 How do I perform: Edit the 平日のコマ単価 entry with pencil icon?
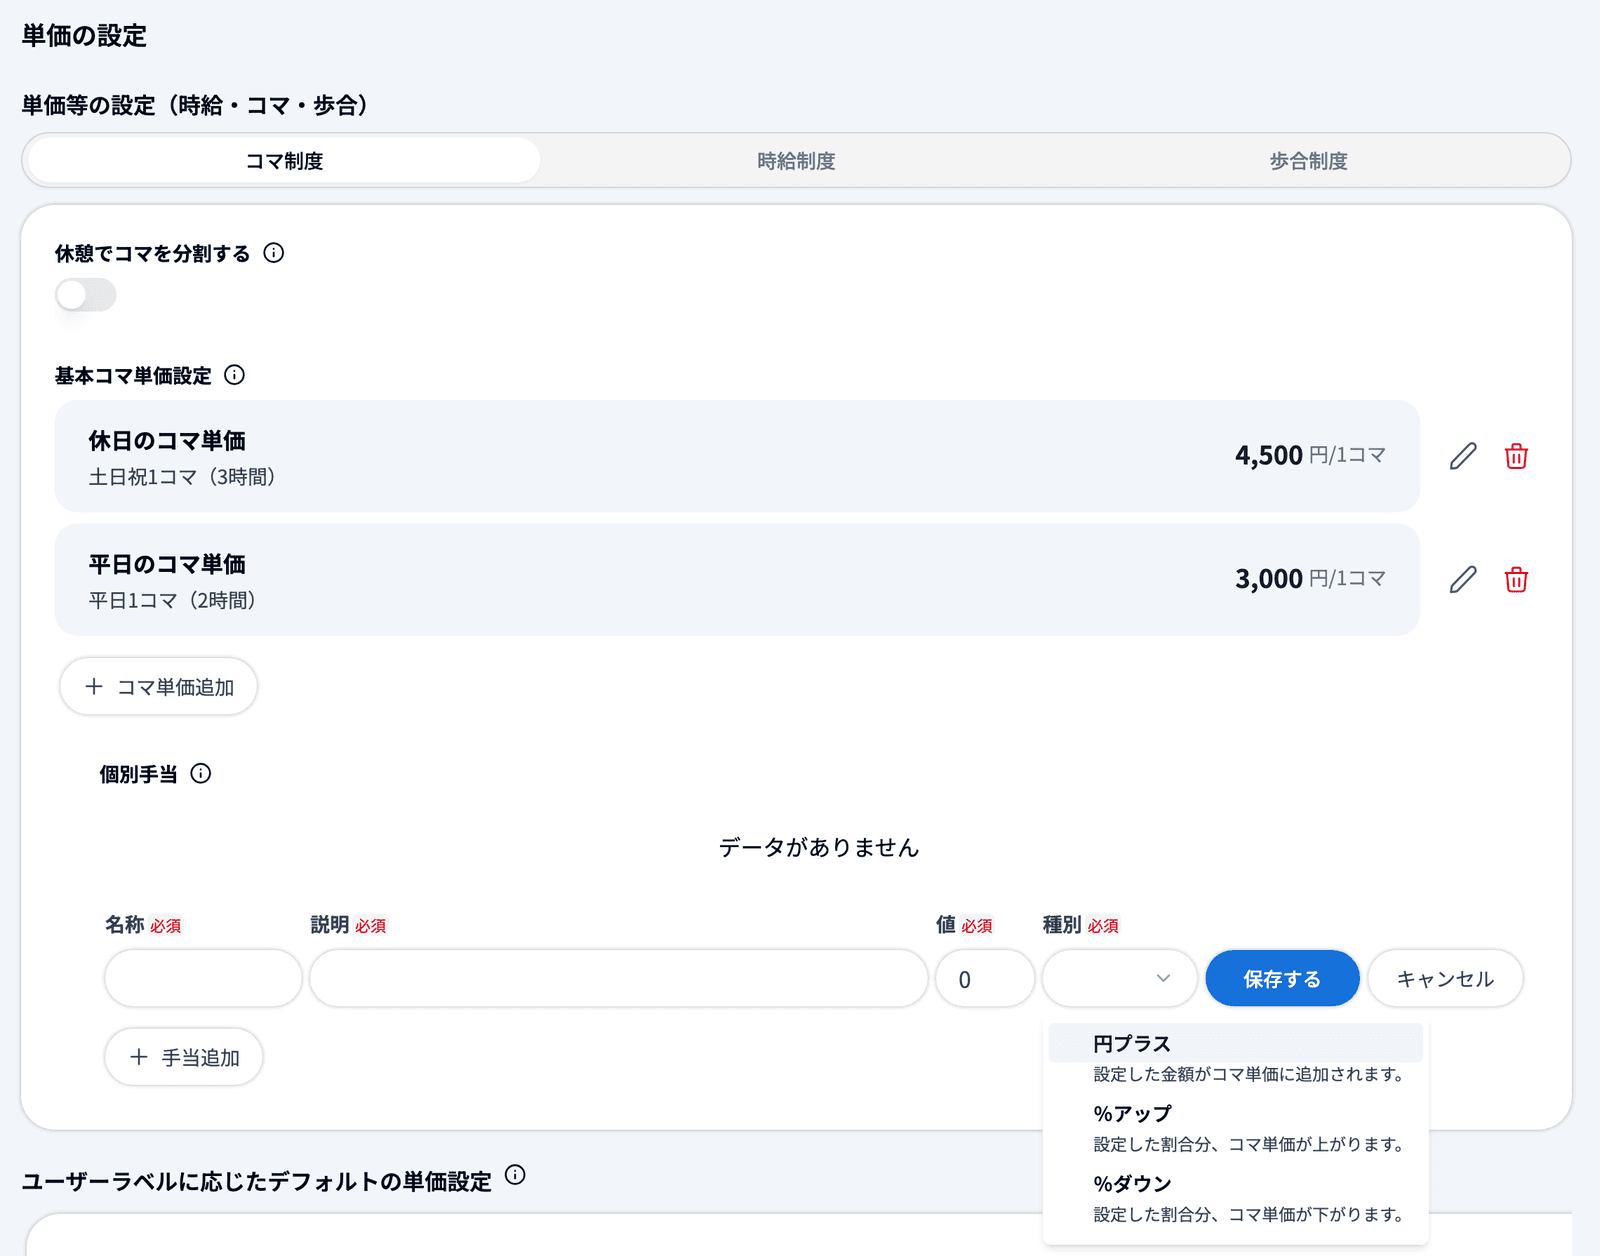pyautogui.click(x=1463, y=579)
